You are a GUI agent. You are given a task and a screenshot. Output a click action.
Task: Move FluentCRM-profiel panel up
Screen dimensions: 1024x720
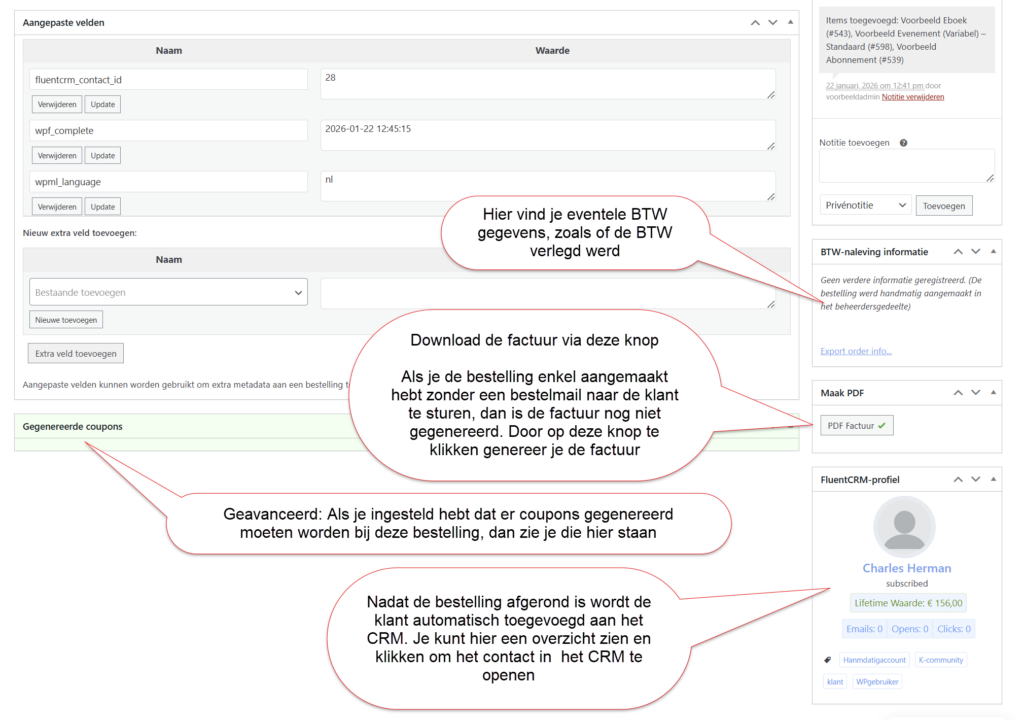(957, 480)
